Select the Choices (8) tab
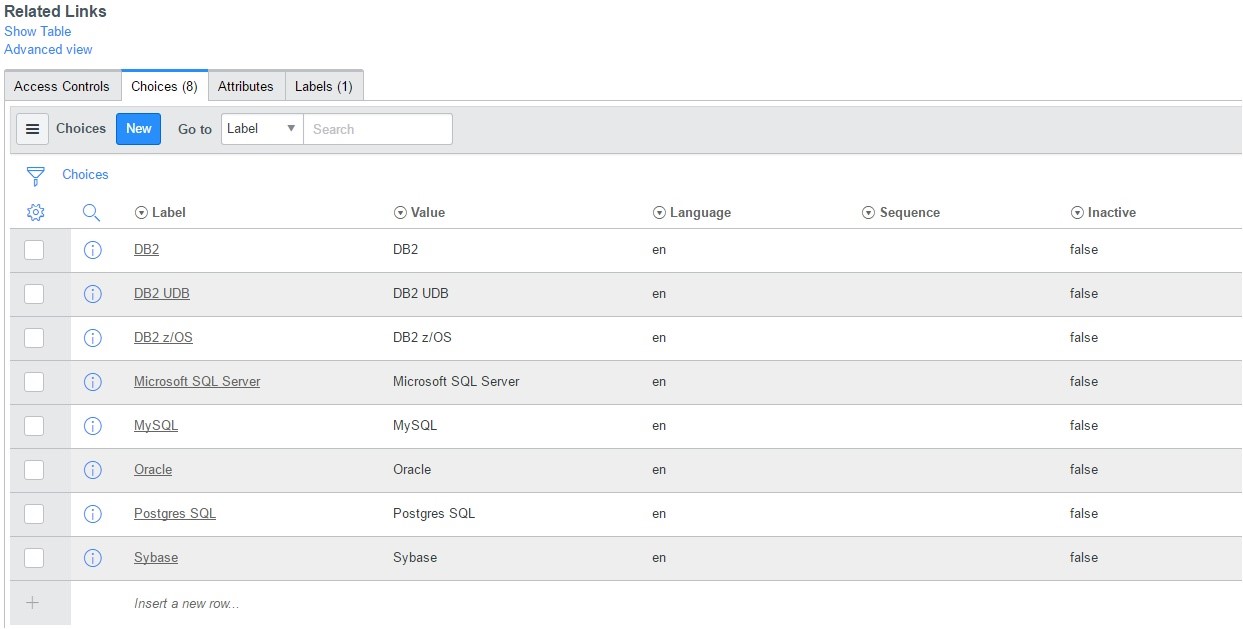Screen dimensions: 1243x629 [x=164, y=86]
